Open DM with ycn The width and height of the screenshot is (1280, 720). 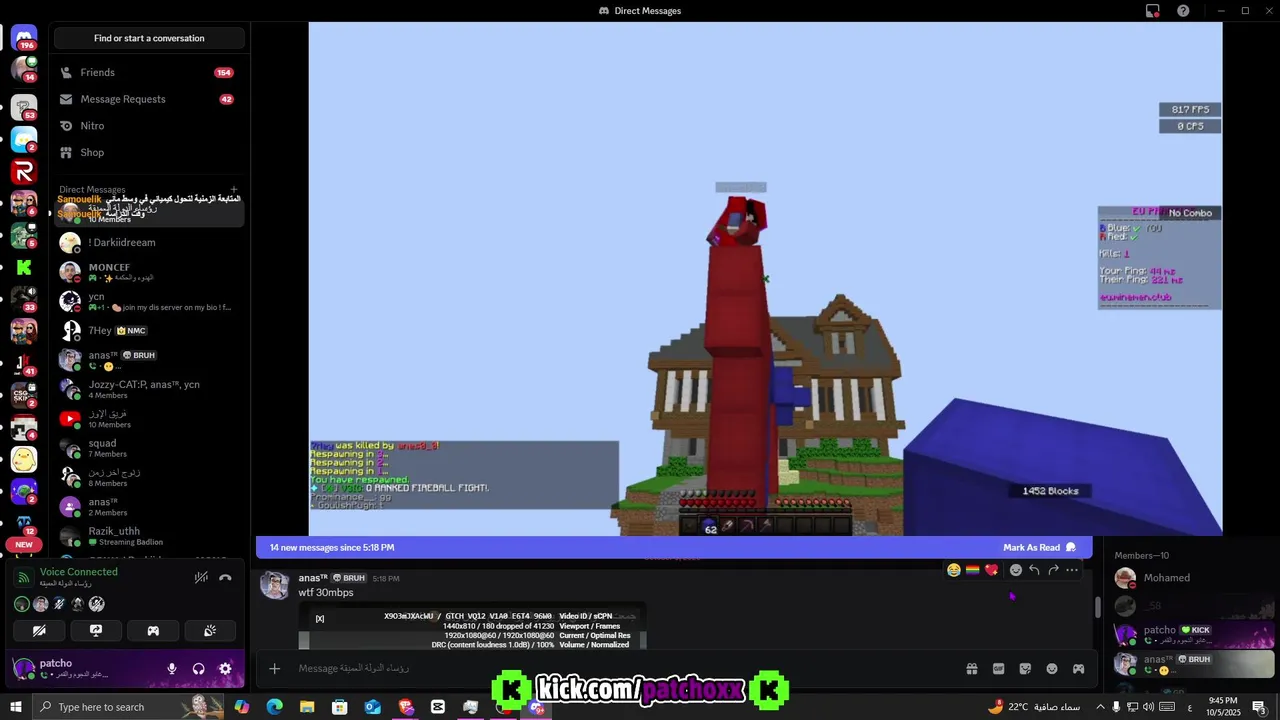148,301
